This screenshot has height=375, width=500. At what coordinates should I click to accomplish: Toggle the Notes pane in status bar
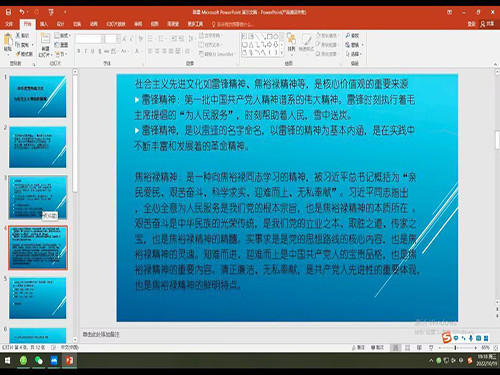click(x=359, y=347)
